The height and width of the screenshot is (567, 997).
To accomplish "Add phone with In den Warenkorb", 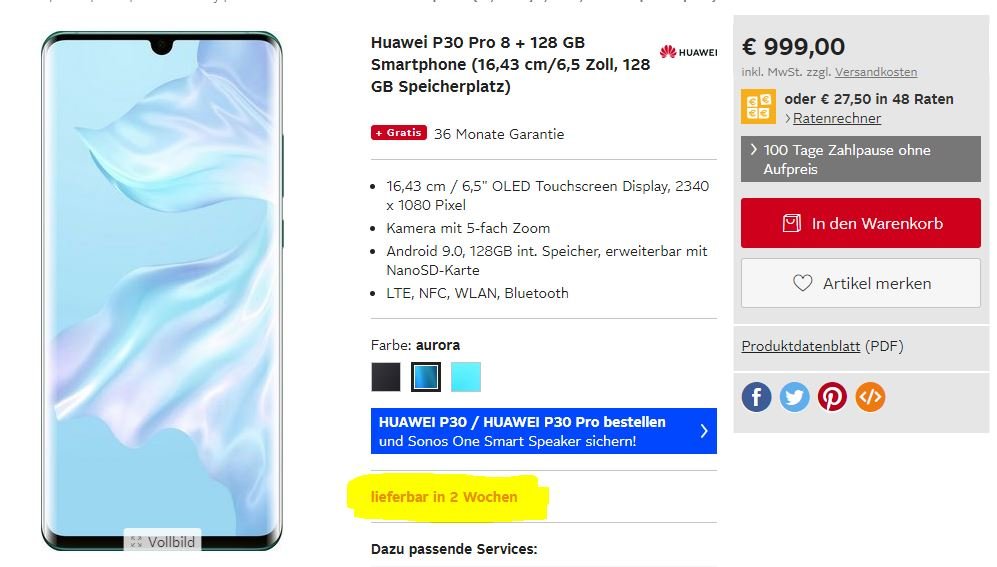I will coord(860,223).
